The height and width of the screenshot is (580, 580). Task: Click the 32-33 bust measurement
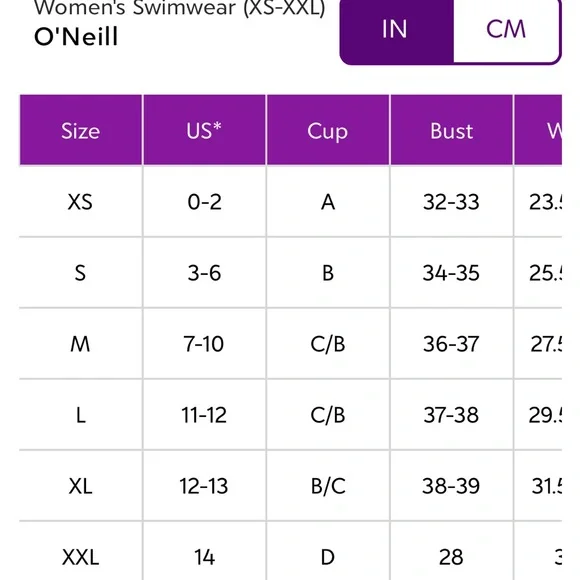coord(451,202)
